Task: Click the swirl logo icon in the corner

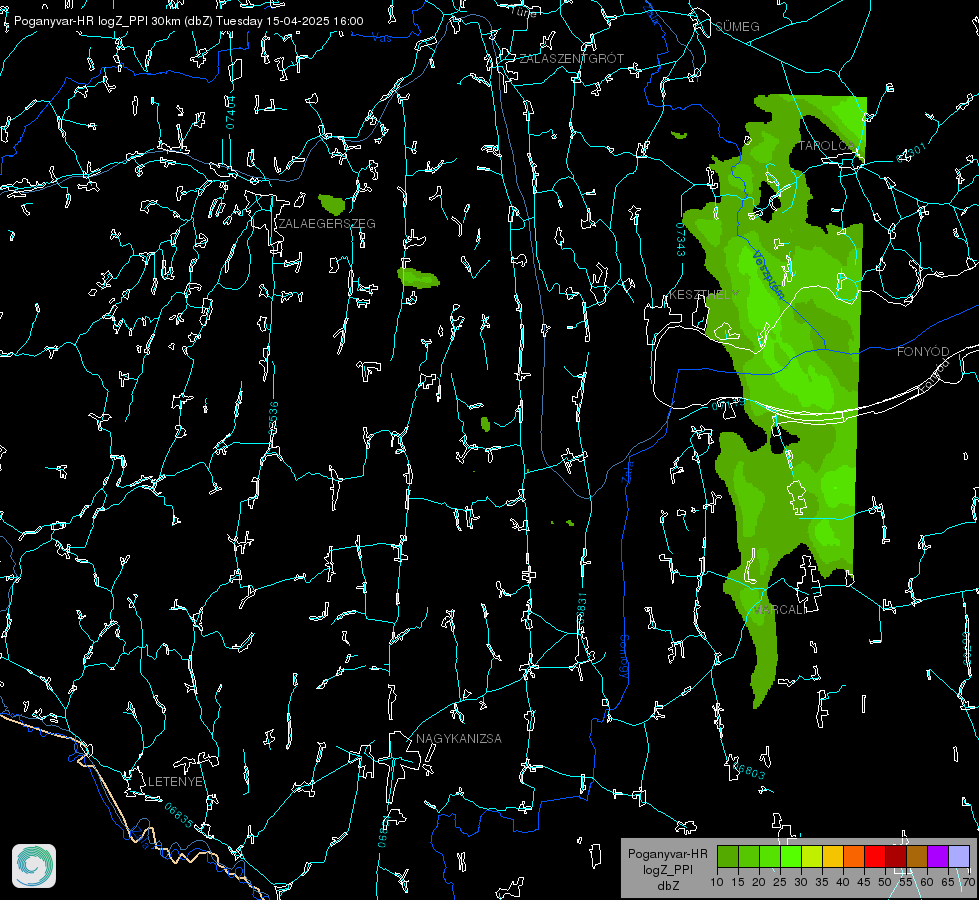Action: point(34,866)
